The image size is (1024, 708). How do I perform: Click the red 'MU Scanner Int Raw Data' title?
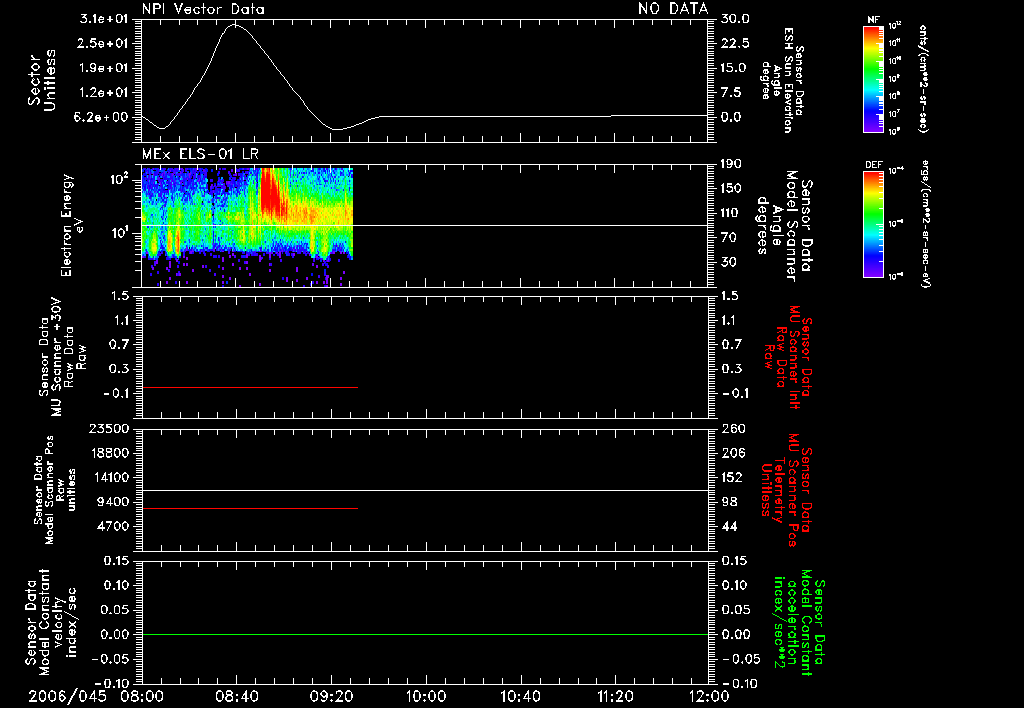[x=788, y=357]
